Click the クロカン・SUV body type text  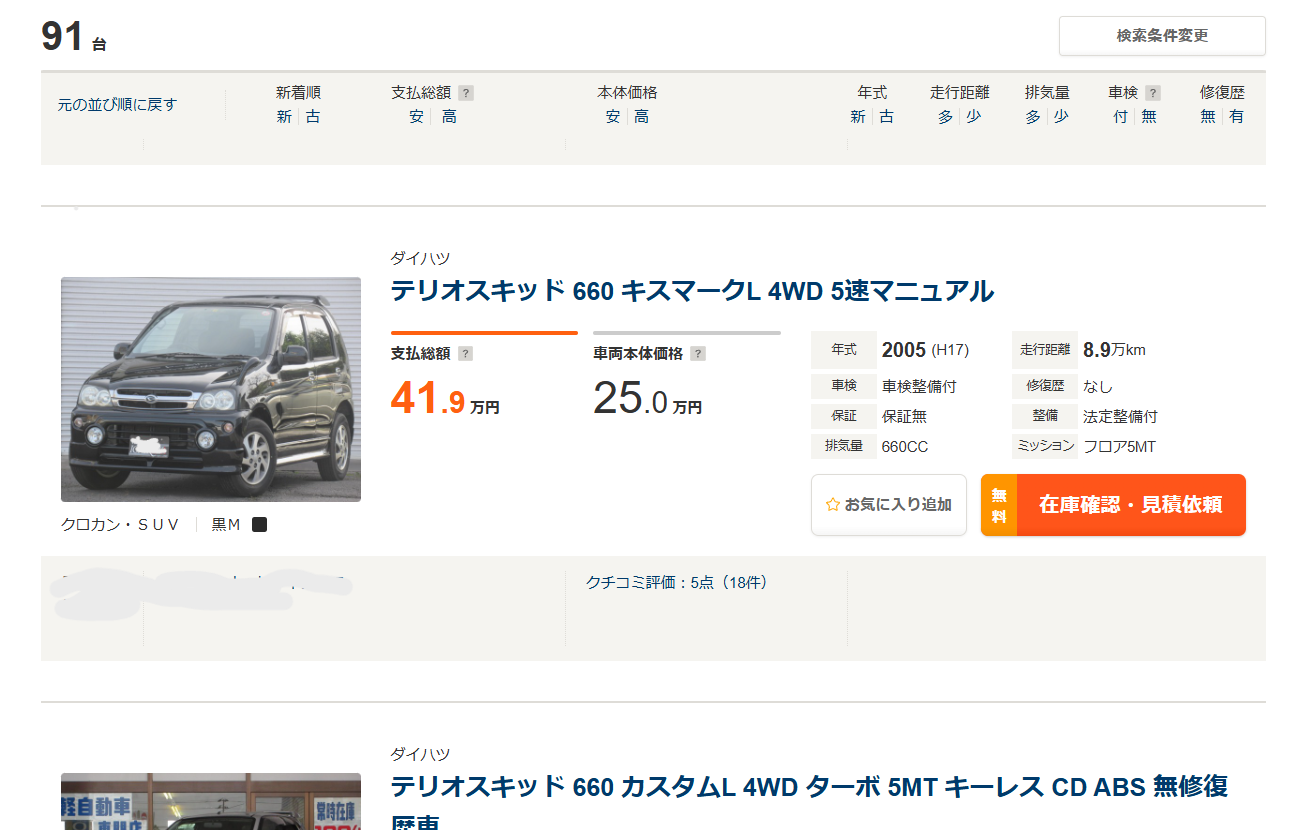click(120, 524)
